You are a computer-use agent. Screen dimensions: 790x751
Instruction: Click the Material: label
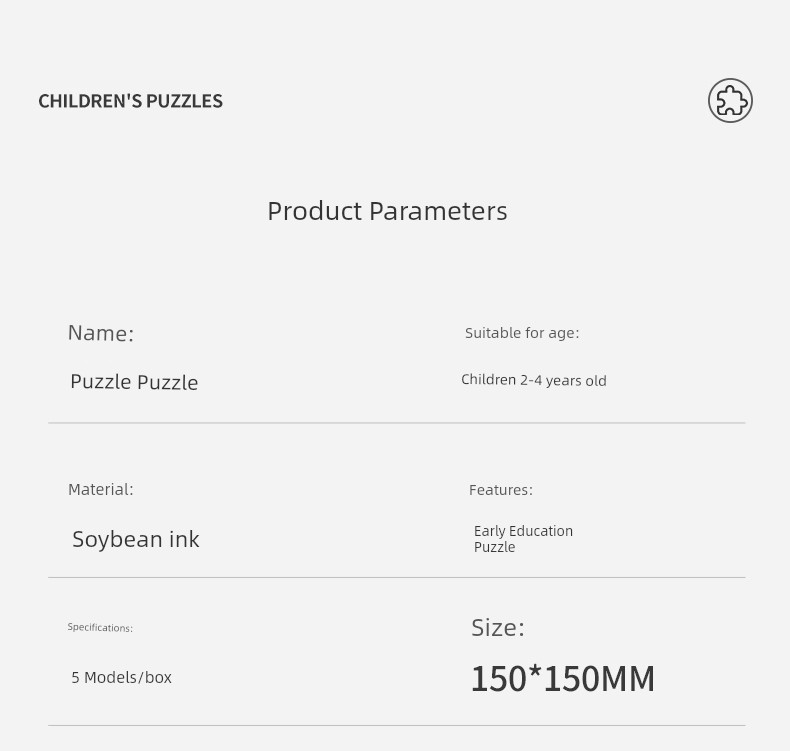(x=101, y=490)
